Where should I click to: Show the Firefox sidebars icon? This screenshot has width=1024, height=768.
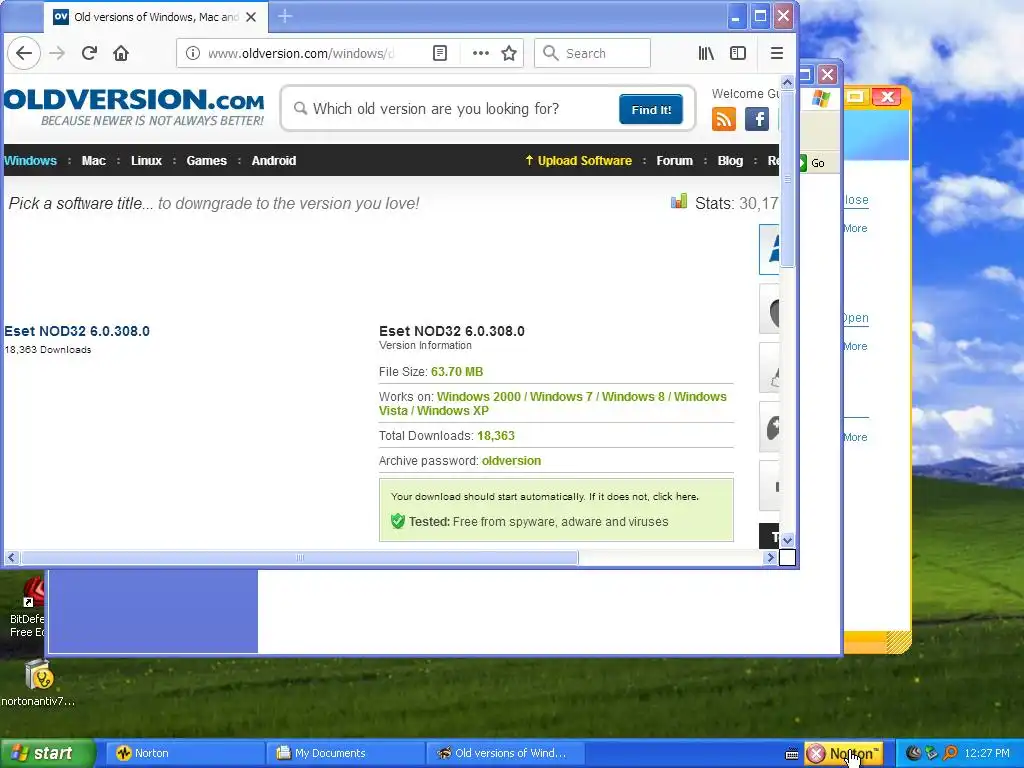pyautogui.click(x=738, y=53)
